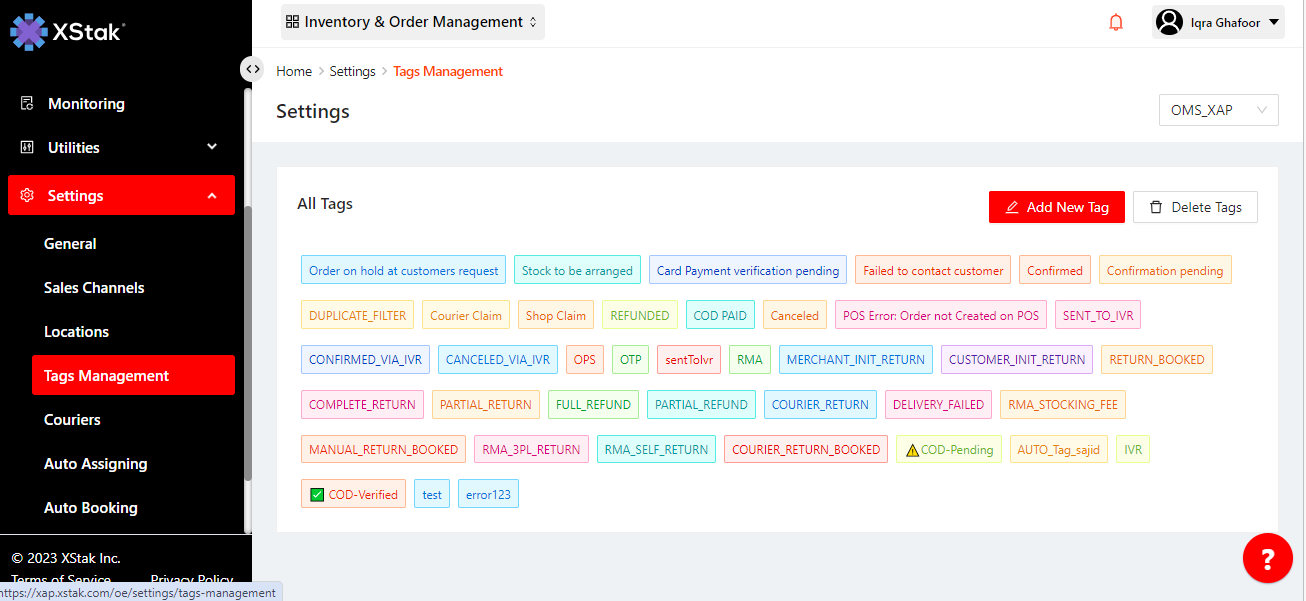The width and height of the screenshot is (1306, 601).
Task: Click the Add New Tag button
Action: click(1056, 207)
